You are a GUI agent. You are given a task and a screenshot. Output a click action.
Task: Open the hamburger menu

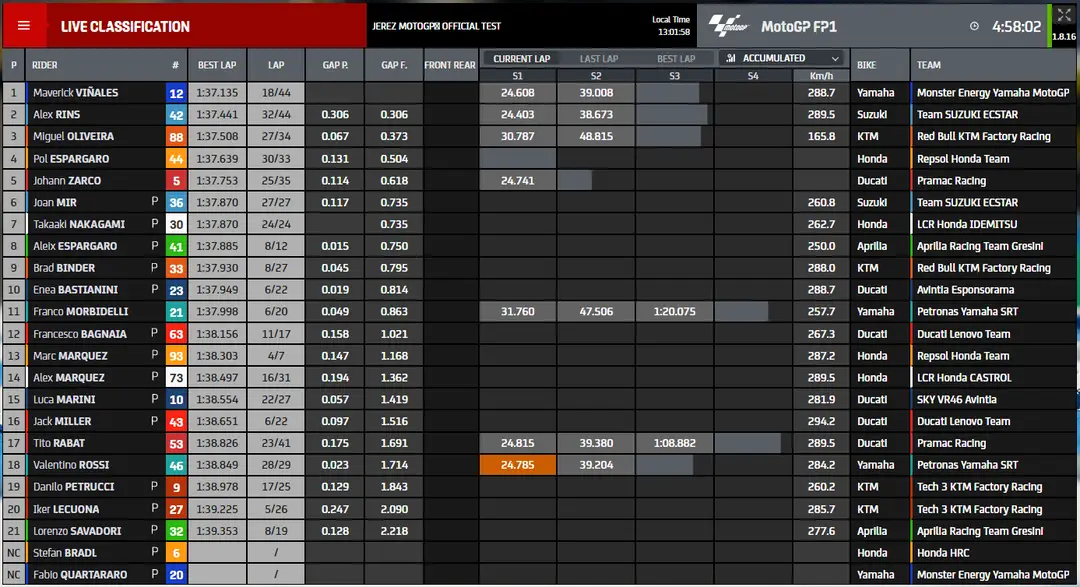24,26
